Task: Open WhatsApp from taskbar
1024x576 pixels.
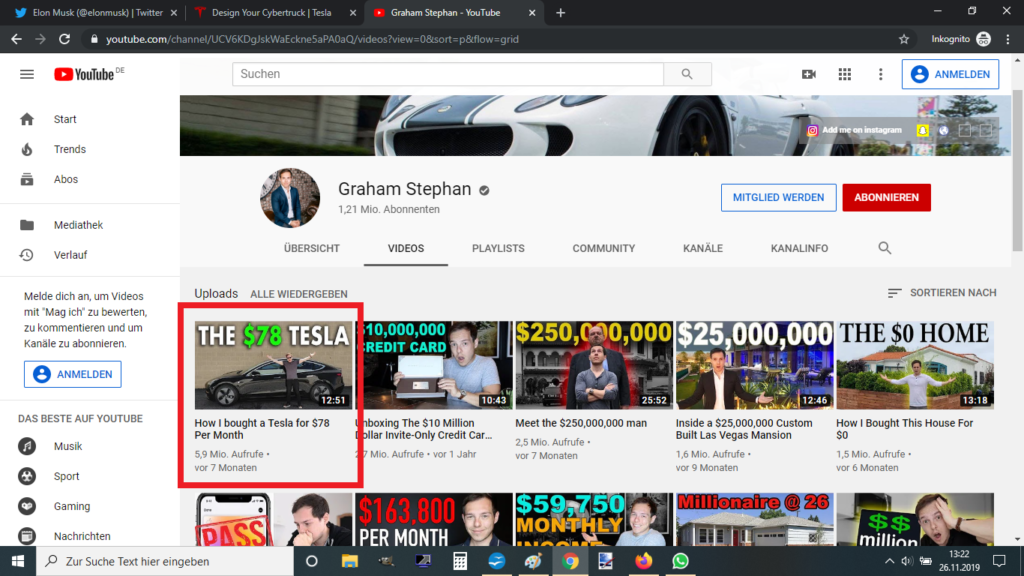Action: pos(680,561)
